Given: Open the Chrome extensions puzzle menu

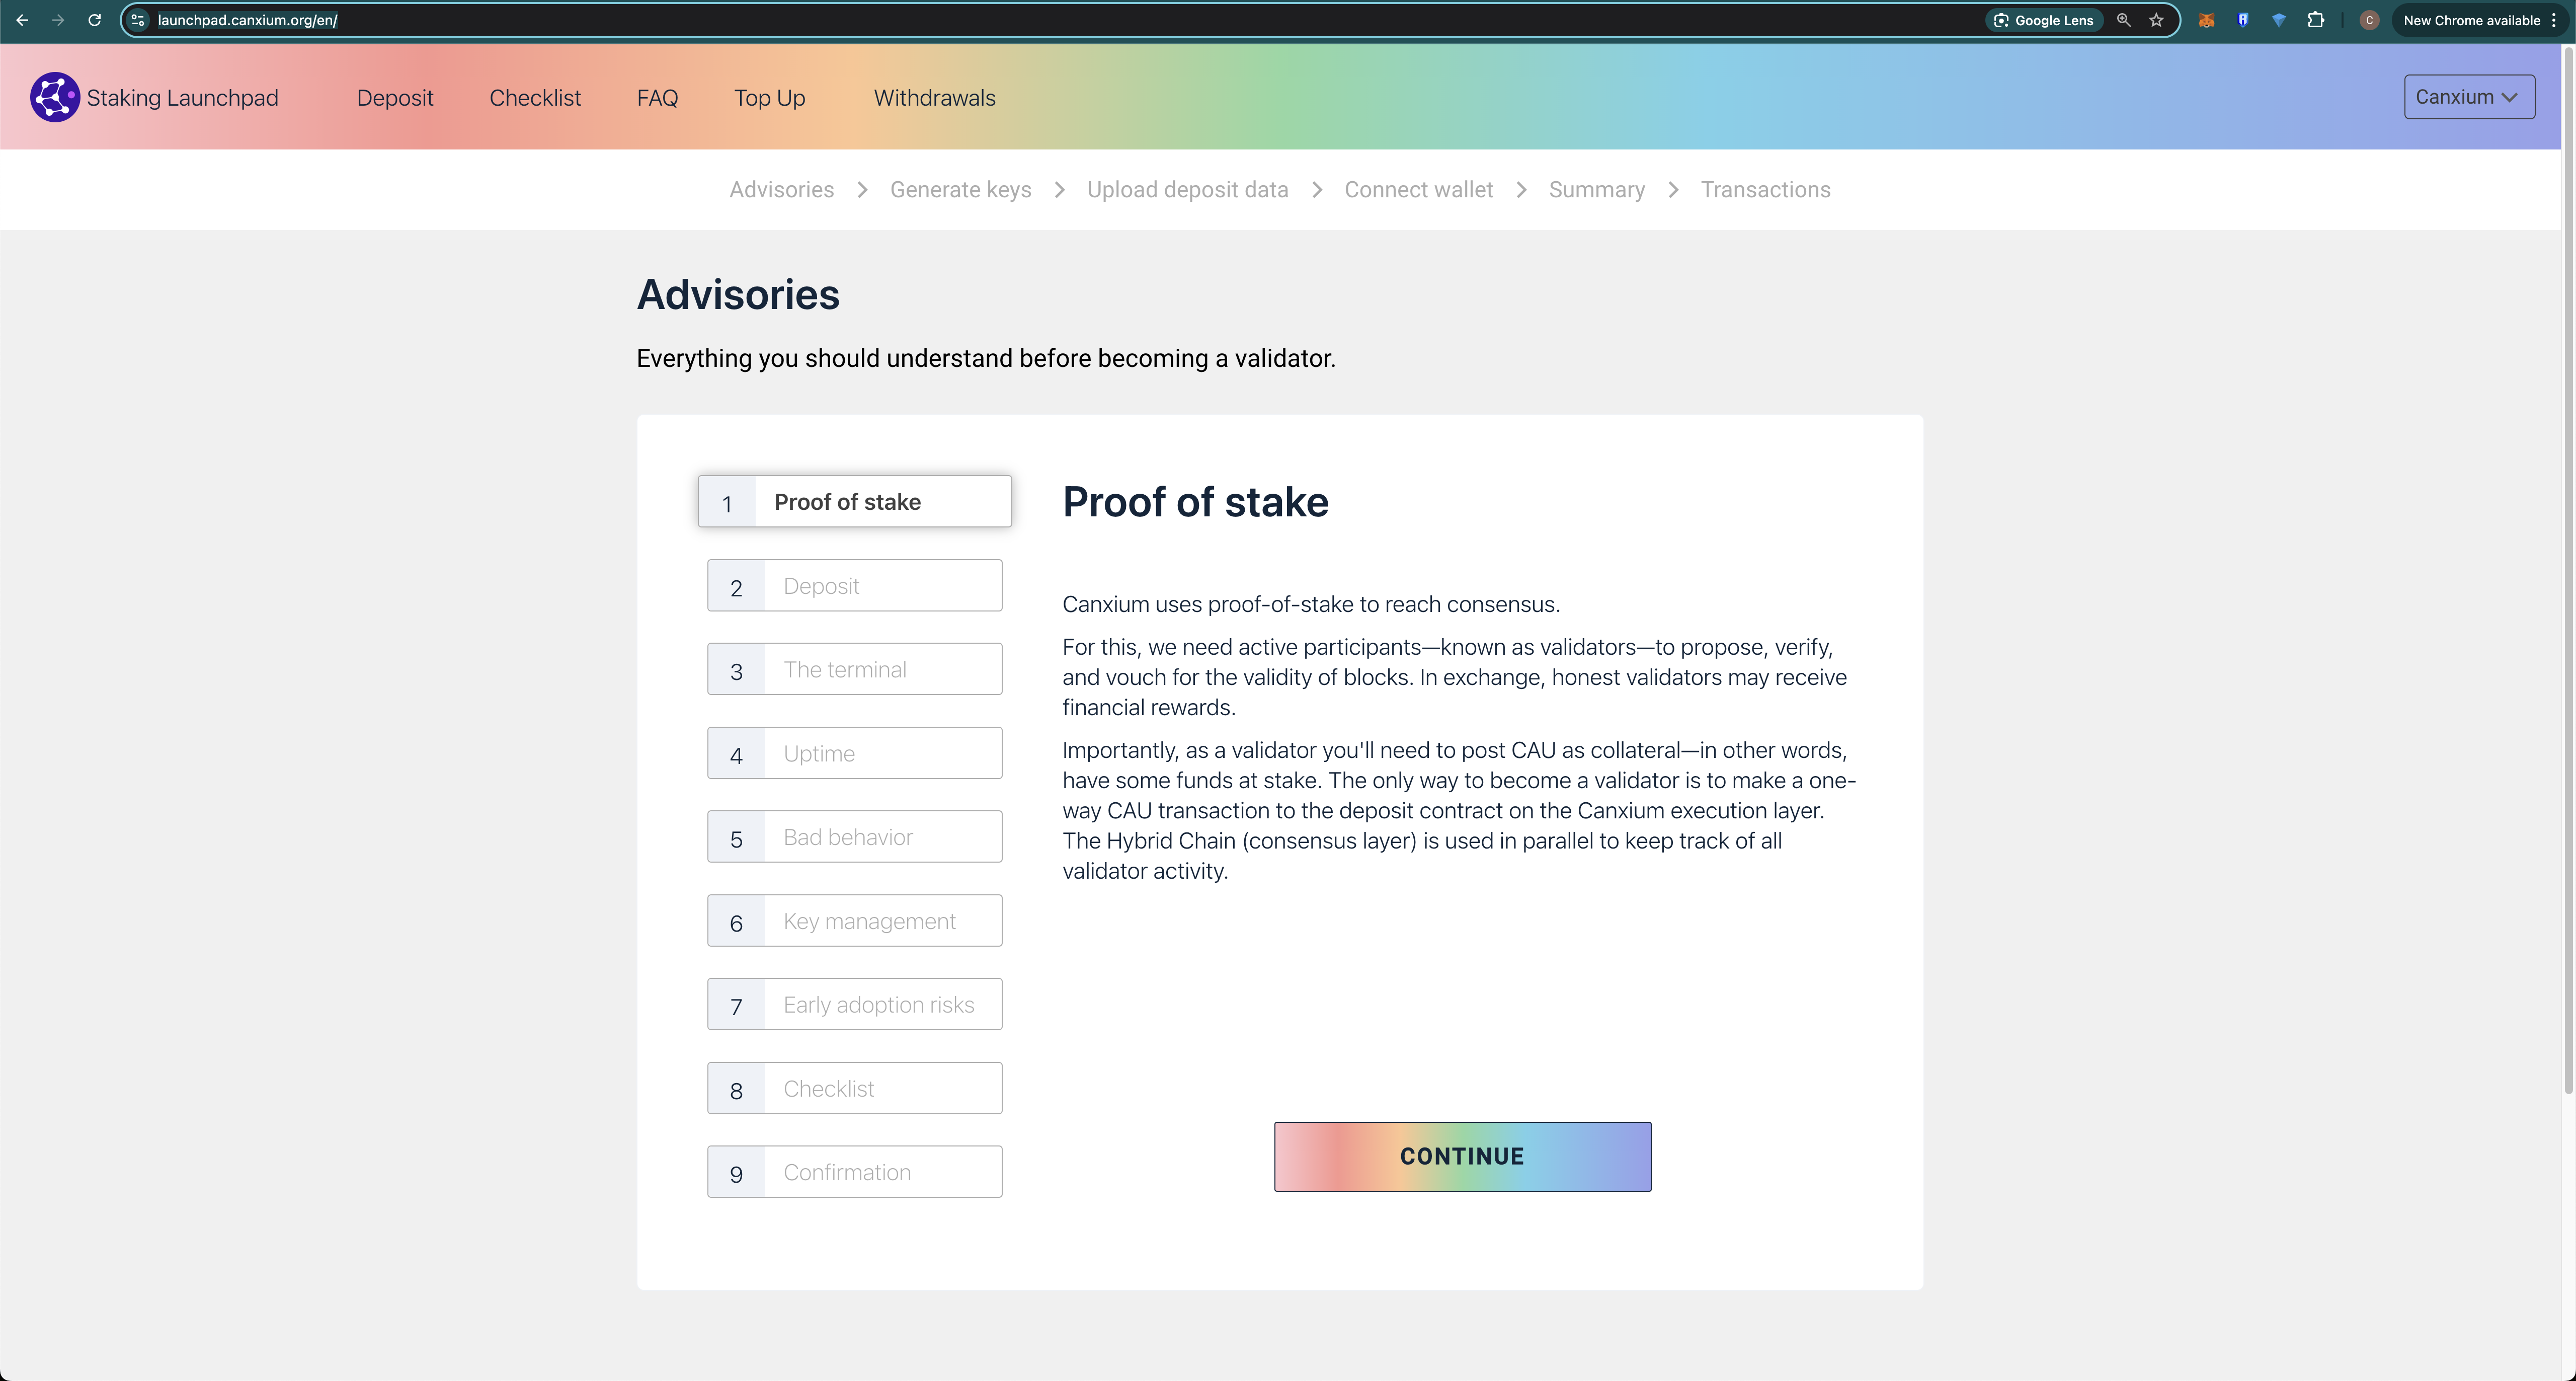Looking at the screenshot, I should click(2316, 20).
